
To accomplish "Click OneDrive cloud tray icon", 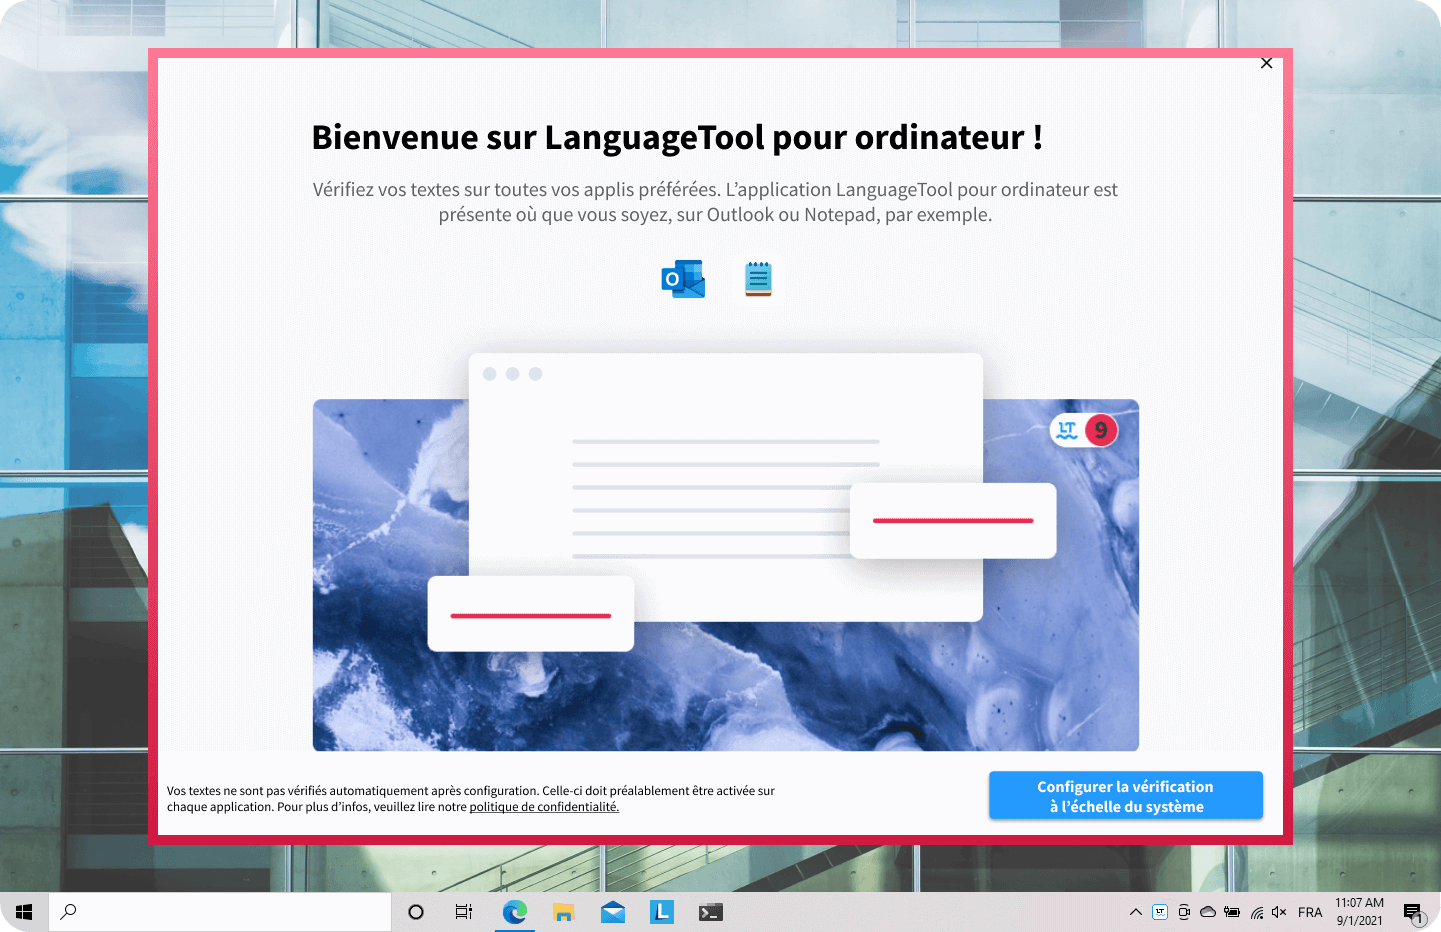I will [1208, 912].
